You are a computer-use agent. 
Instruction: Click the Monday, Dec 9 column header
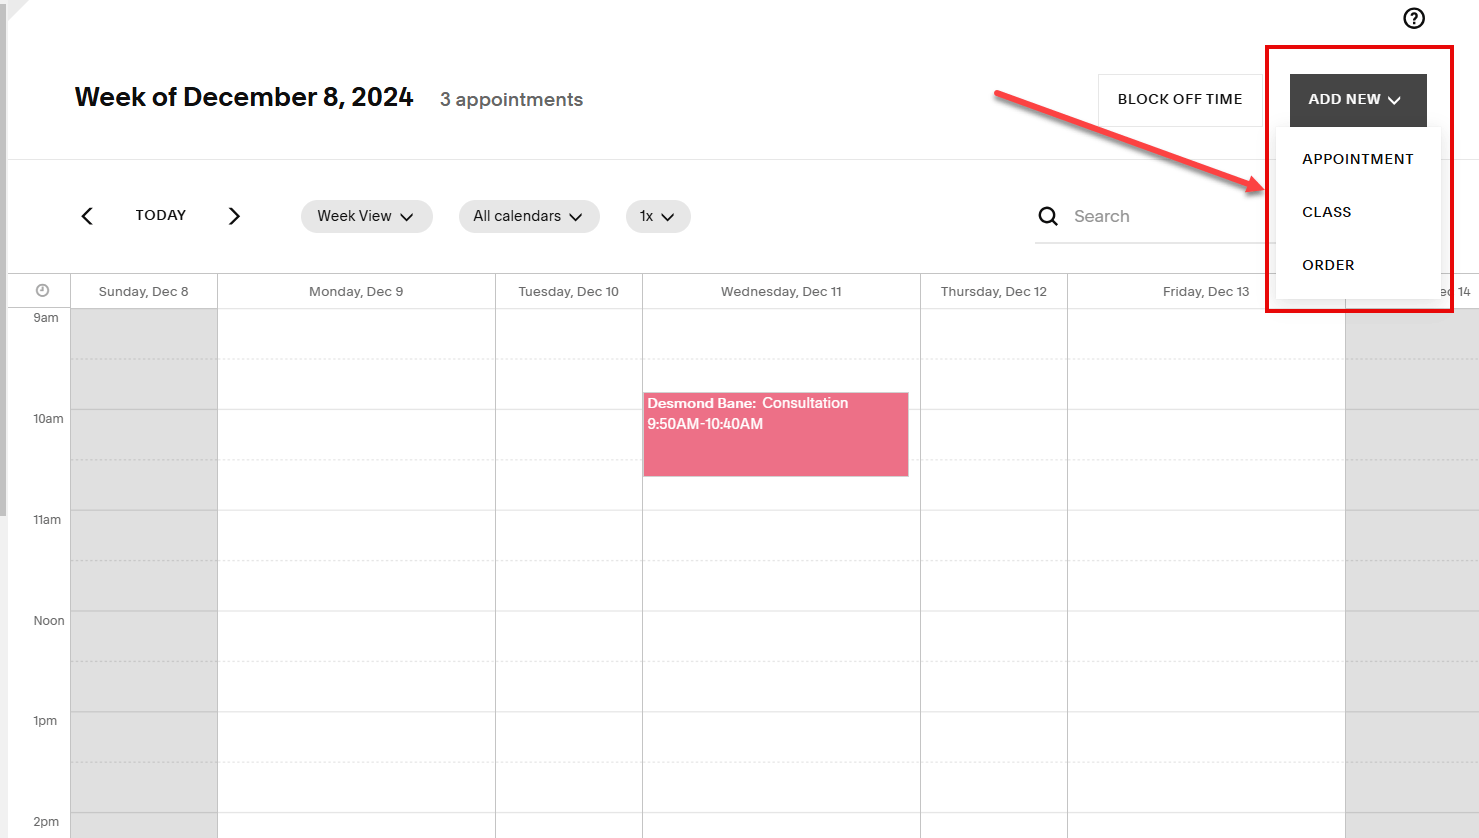(x=356, y=292)
